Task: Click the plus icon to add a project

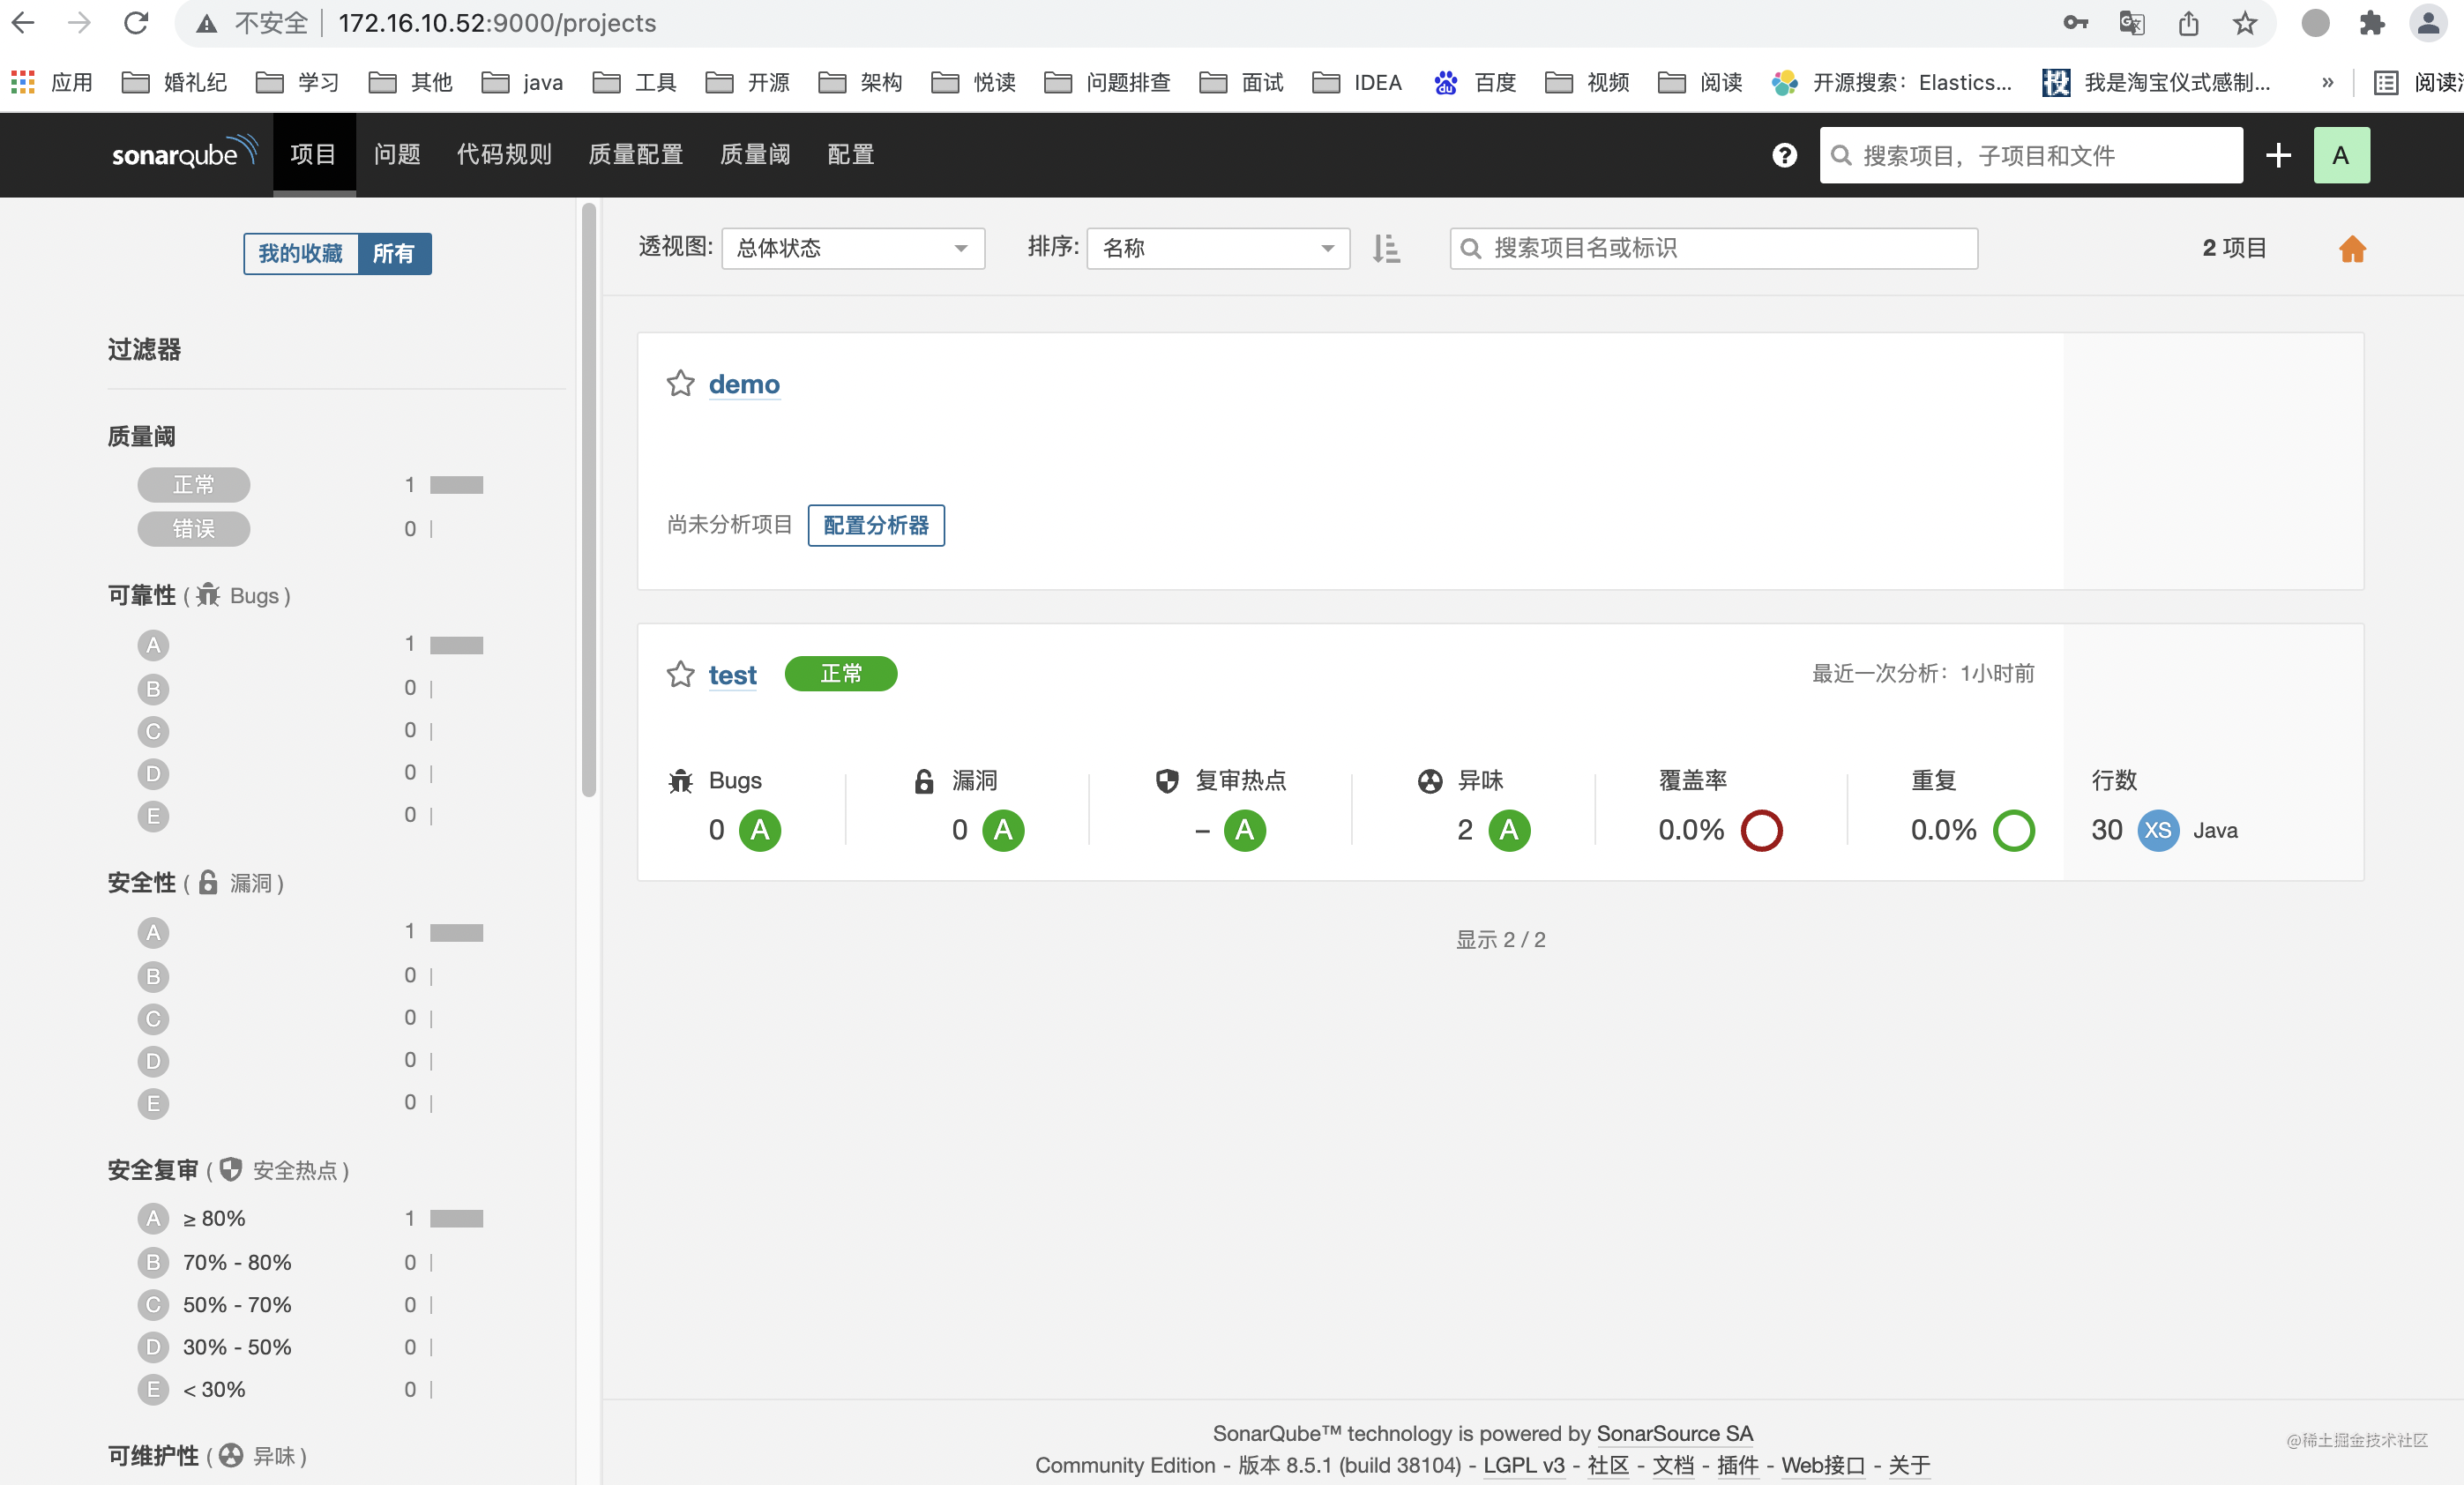Action: [2278, 155]
